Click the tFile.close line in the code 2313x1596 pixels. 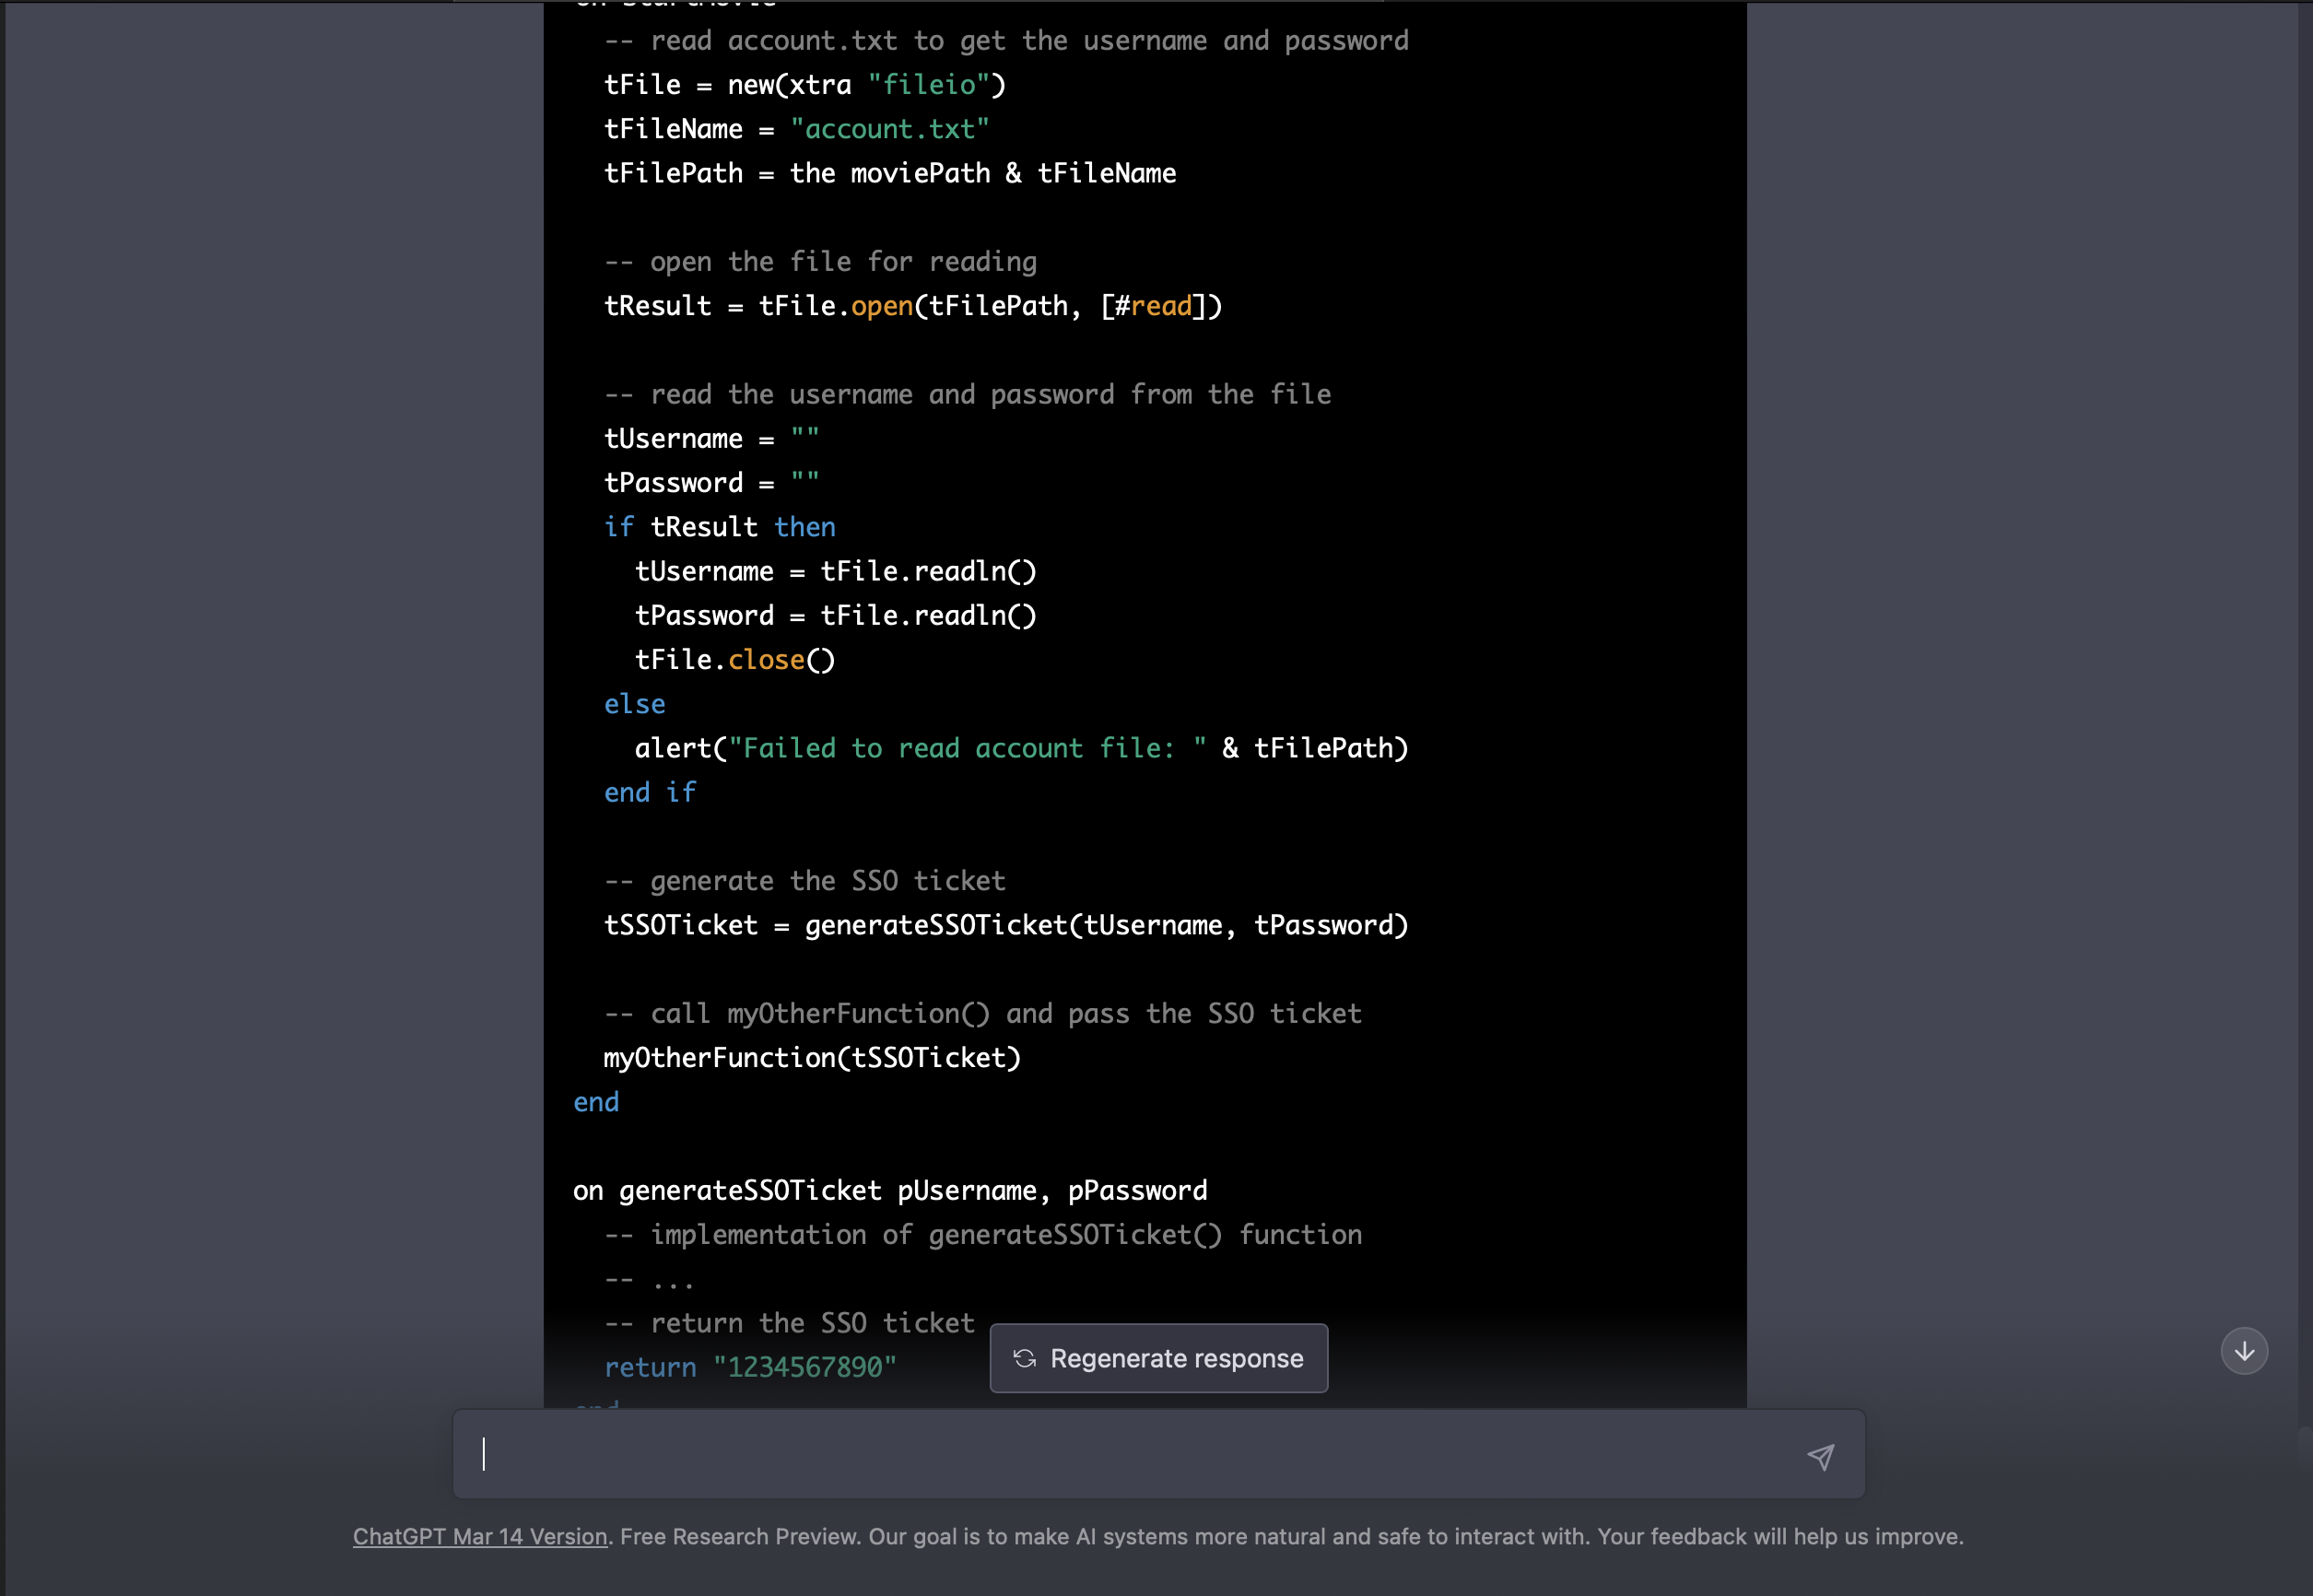click(735, 659)
